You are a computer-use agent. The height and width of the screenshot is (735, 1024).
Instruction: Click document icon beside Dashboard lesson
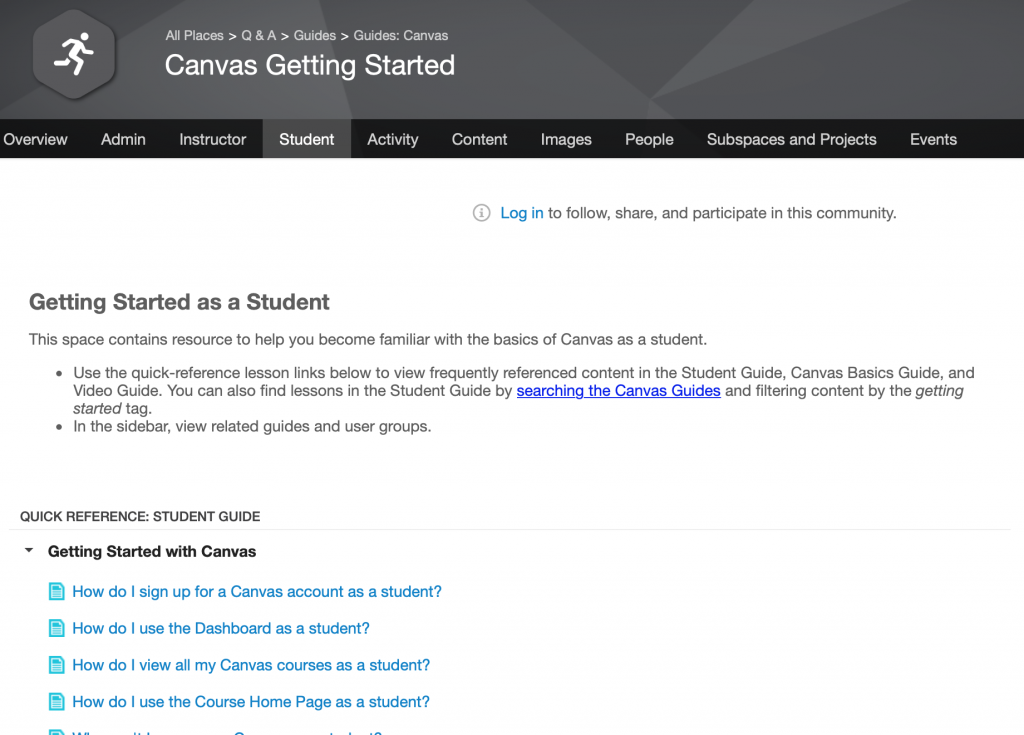pyautogui.click(x=57, y=629)
